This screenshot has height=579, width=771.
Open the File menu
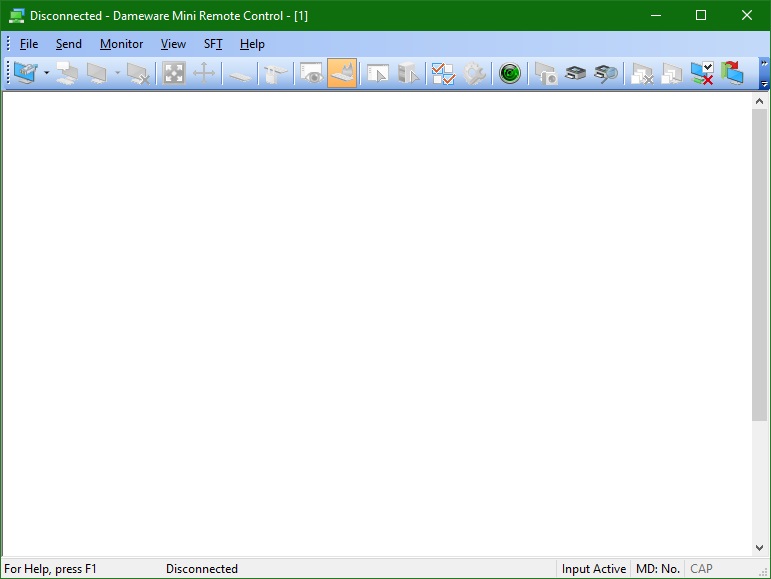(x=29, y=44)
